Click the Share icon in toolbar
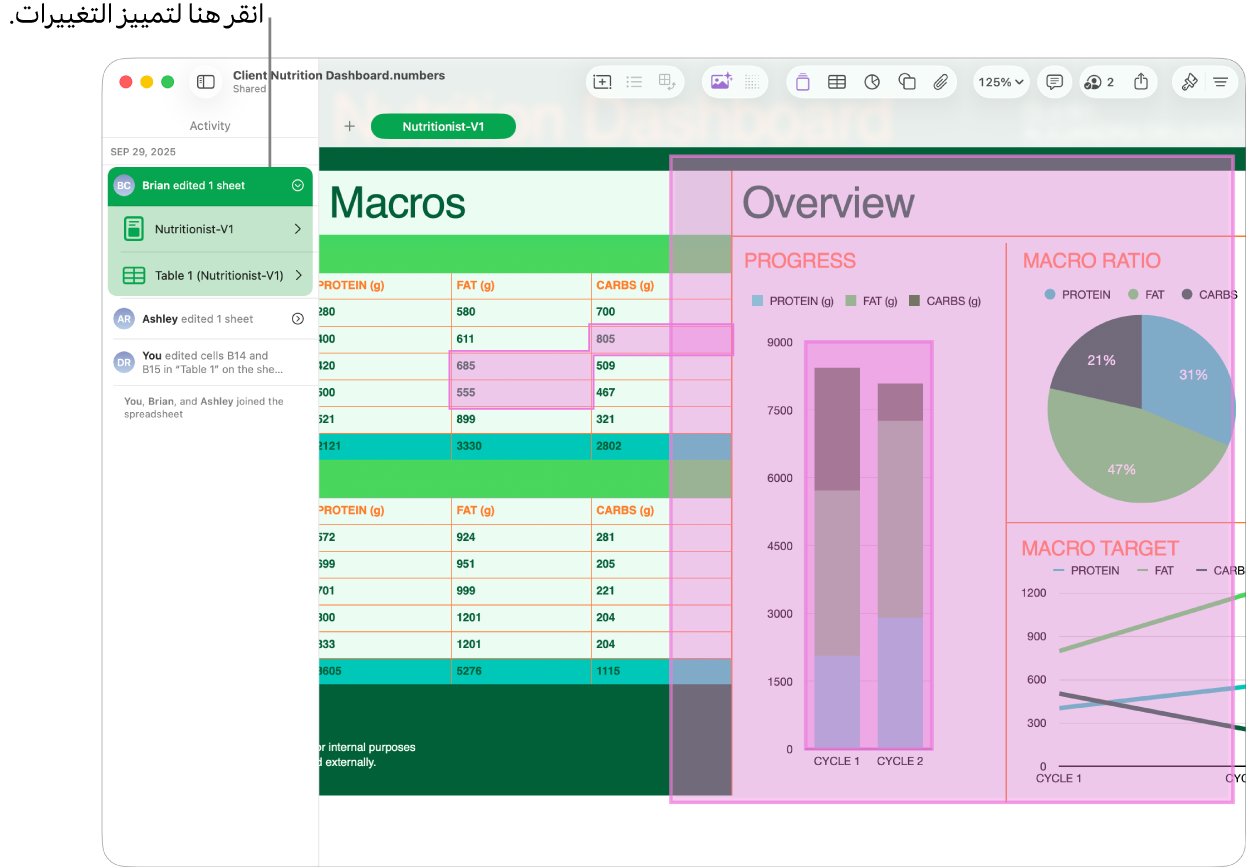The height and width of the screenshot is (867, 1248). tap(1141, 82)
